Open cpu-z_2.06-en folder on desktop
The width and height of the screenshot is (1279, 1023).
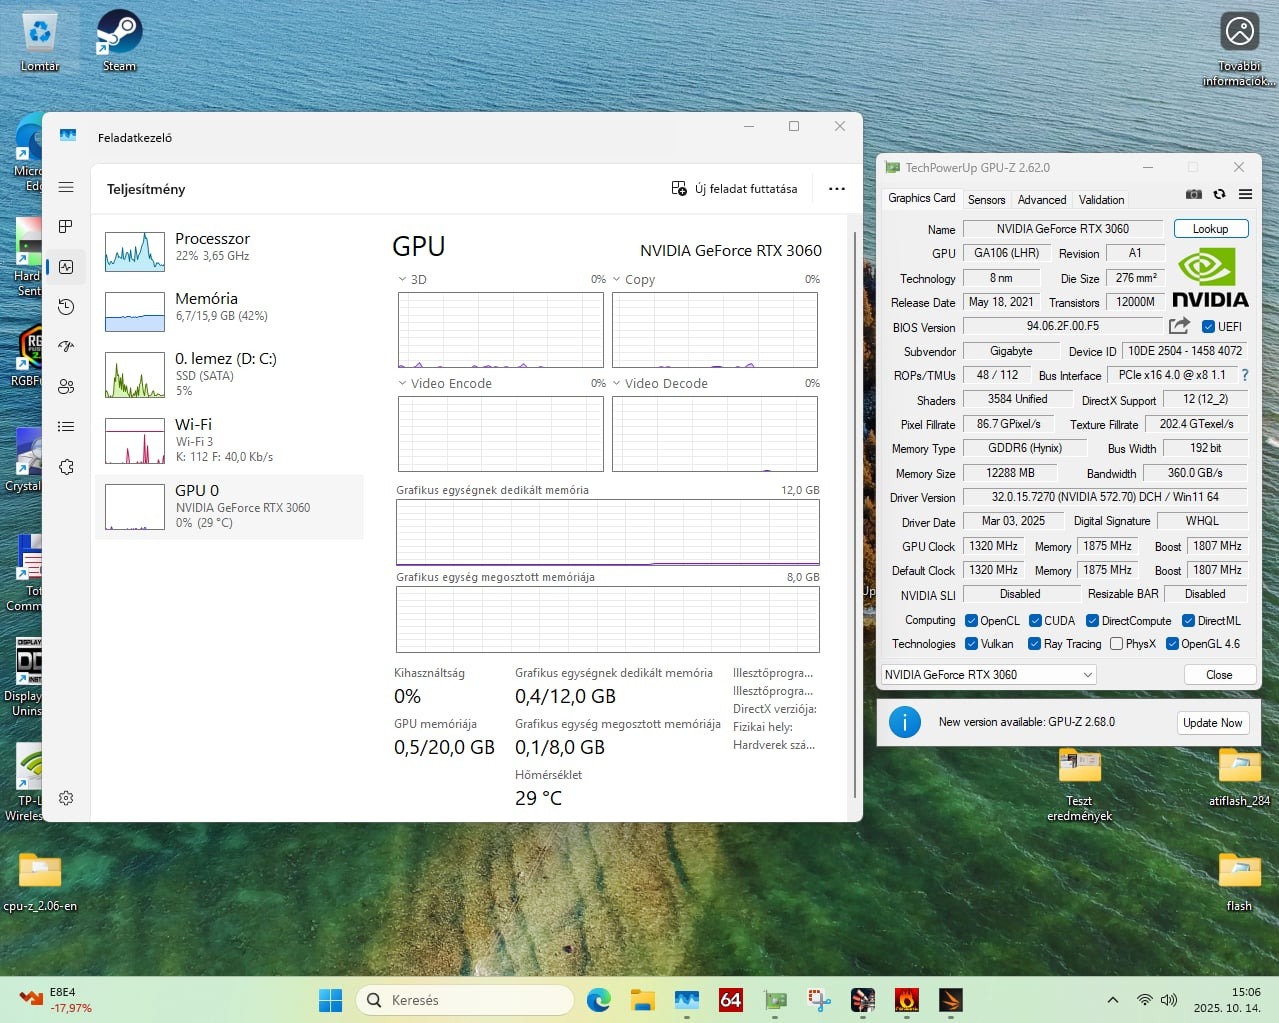pyautogui.click(x=40, y=882)
